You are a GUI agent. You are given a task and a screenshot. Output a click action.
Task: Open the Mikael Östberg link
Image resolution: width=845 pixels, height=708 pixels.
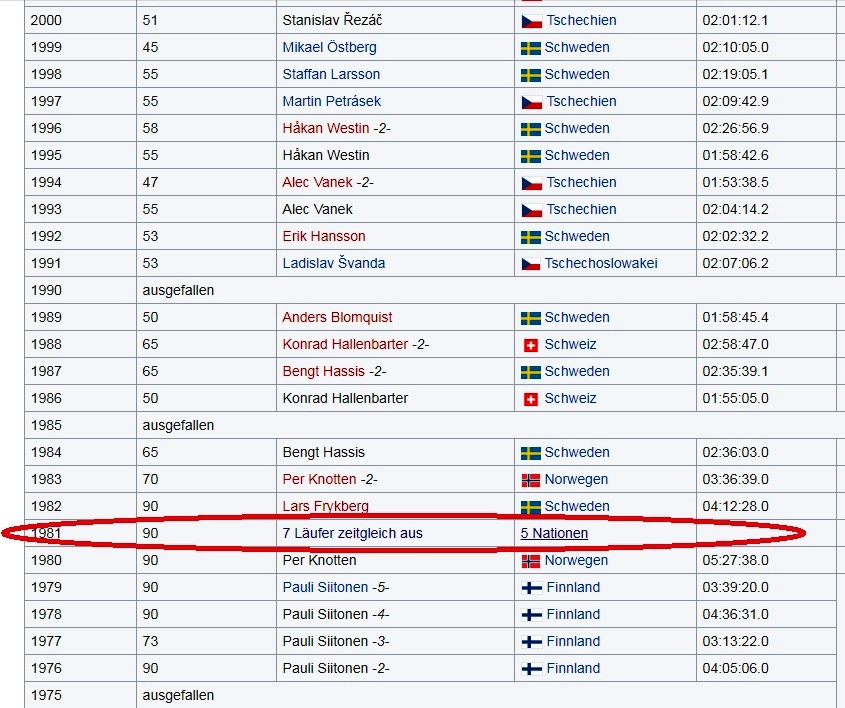pyautogui.click(x=329, y=47)
